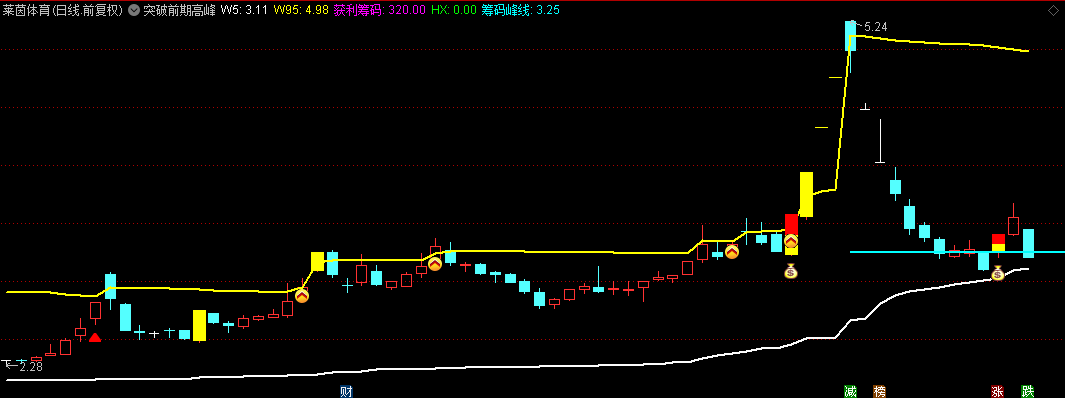Click the 5.24 high price label
Viewport: 1065px width, 398px height.
876,27
